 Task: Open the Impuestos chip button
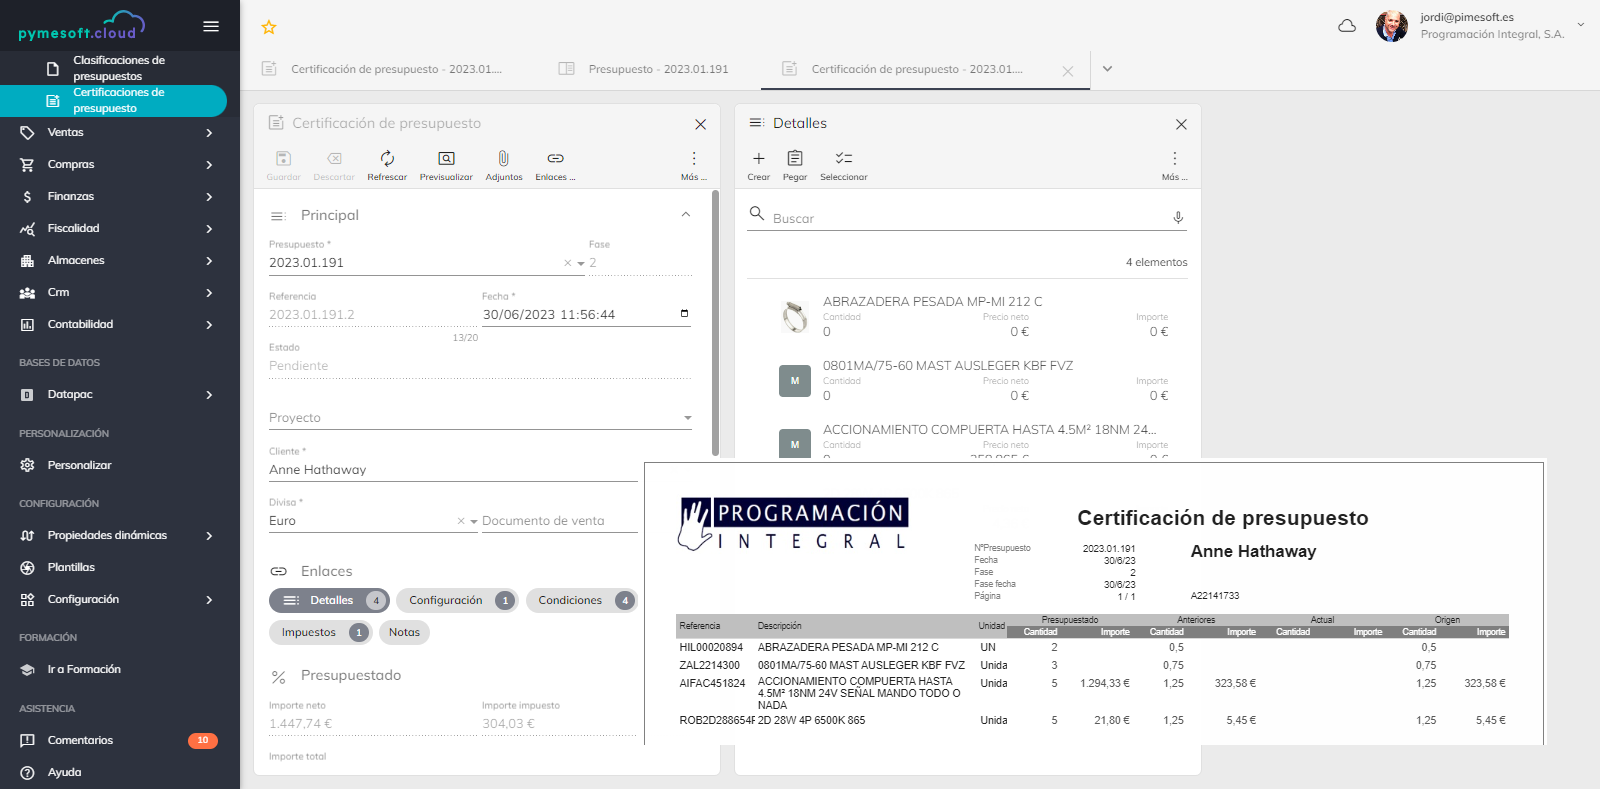click(319, 633)
